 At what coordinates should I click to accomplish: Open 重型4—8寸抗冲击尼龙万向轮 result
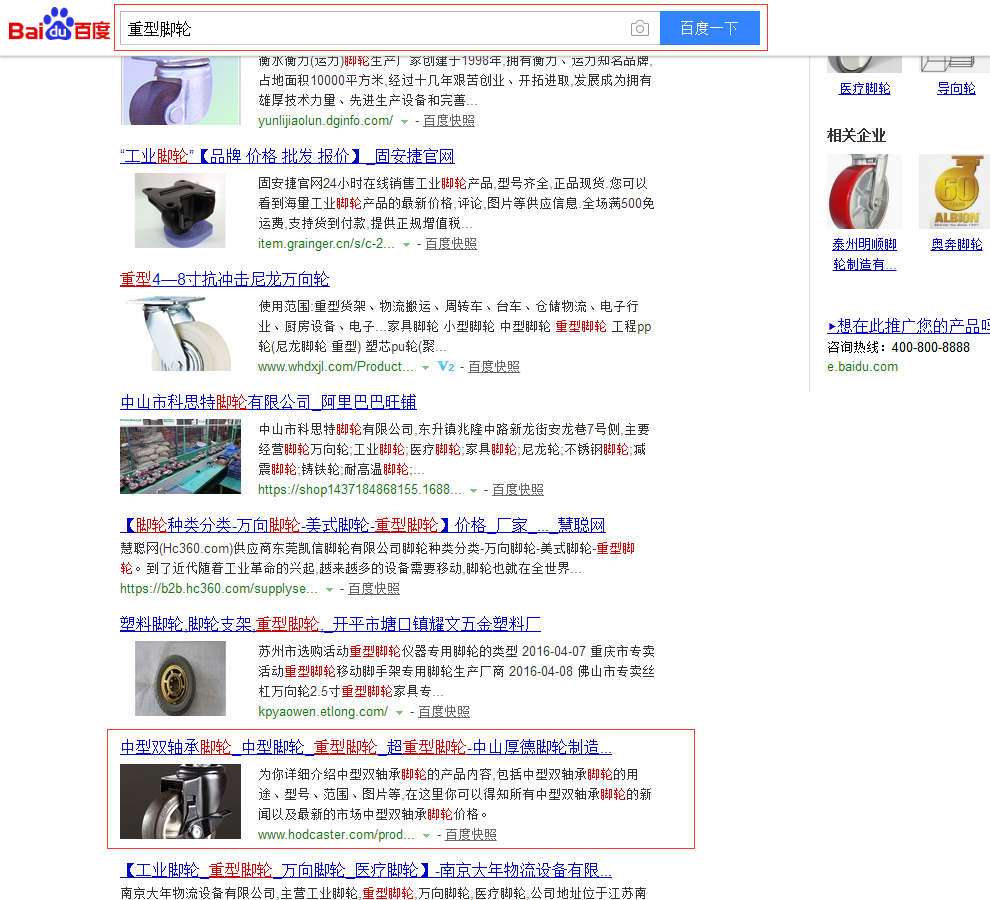pos(225,279)
